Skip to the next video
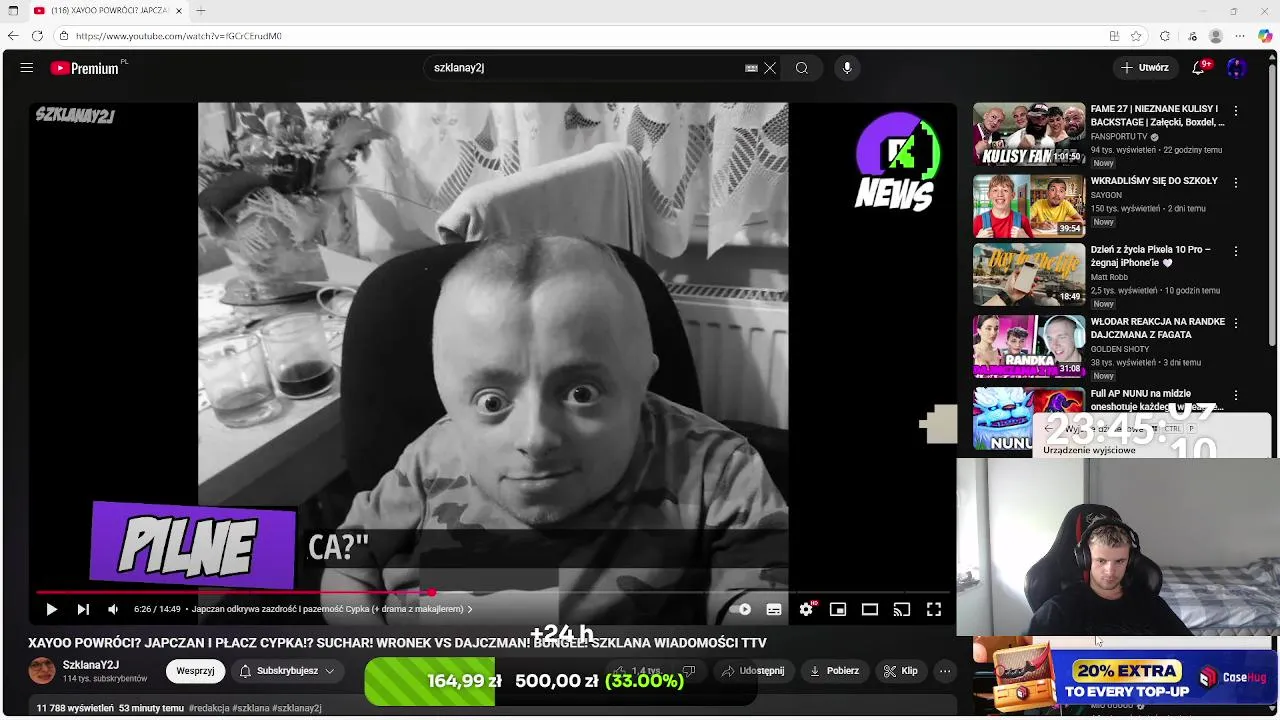This screenshot has height=720, width=1280. [83, 609]
